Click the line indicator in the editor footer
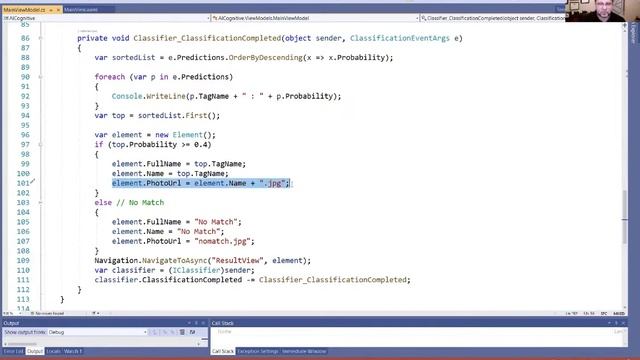The image size is (640, 360). point(571,313)
